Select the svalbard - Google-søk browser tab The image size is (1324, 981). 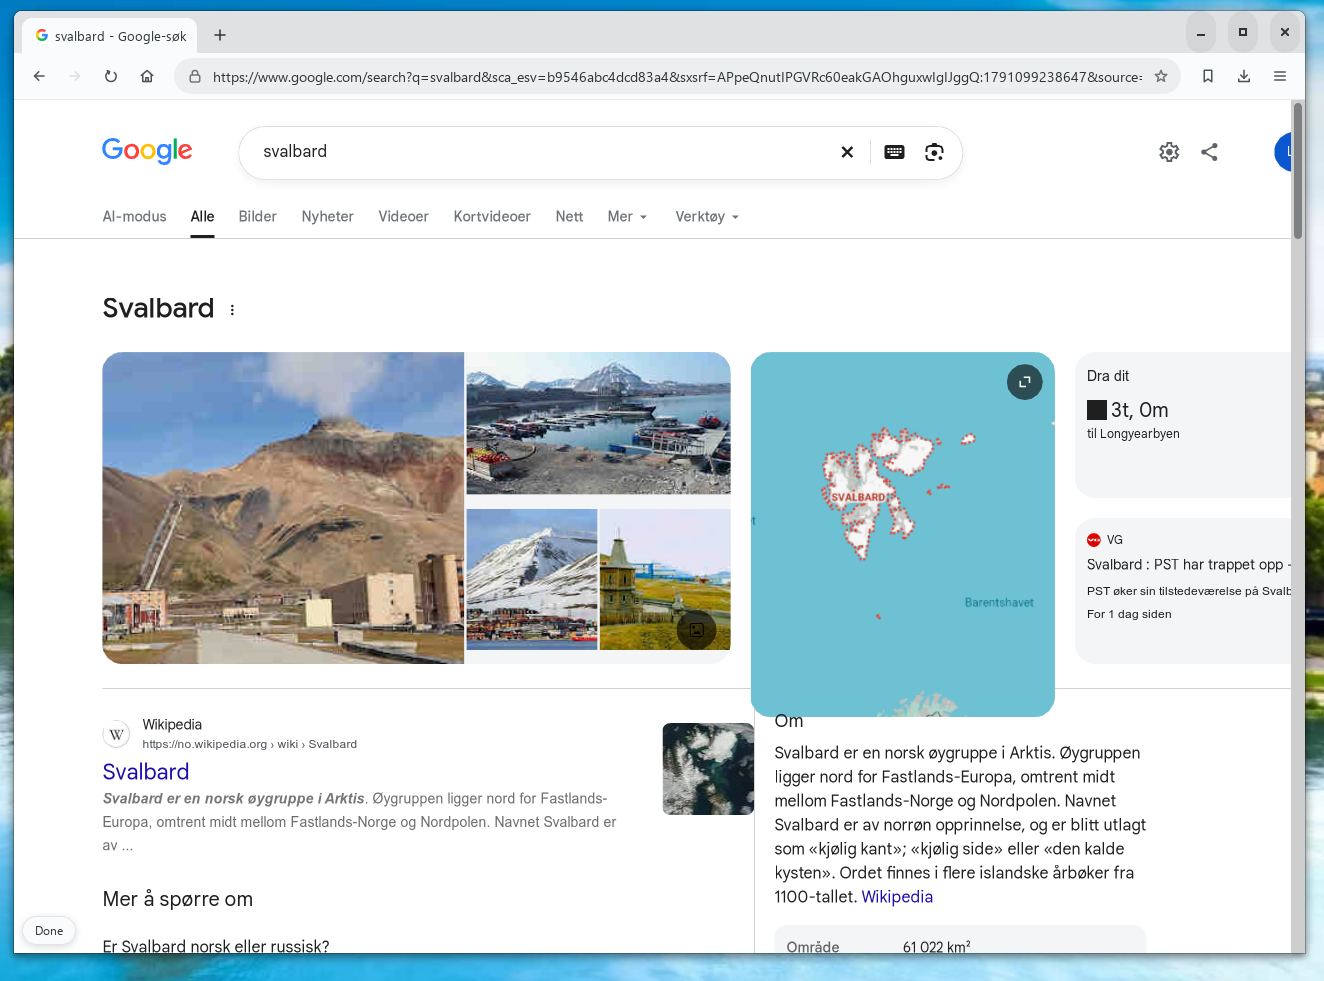110,36
